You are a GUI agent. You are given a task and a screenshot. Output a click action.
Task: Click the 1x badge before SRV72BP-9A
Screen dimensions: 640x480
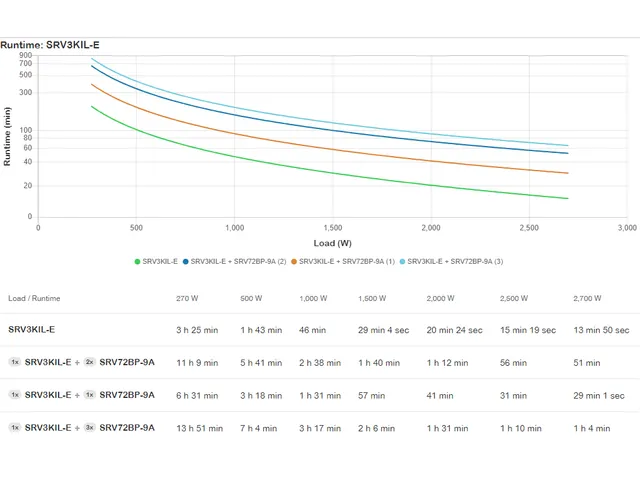coord(89,395)
